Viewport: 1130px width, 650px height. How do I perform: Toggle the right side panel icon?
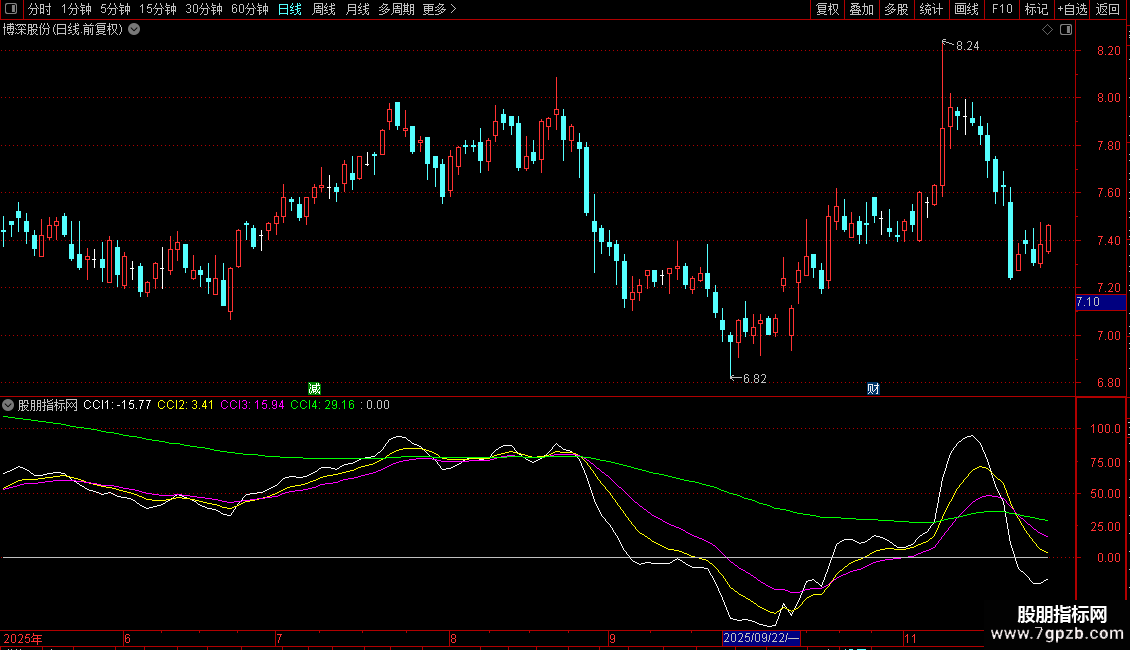click(1066, 30)
